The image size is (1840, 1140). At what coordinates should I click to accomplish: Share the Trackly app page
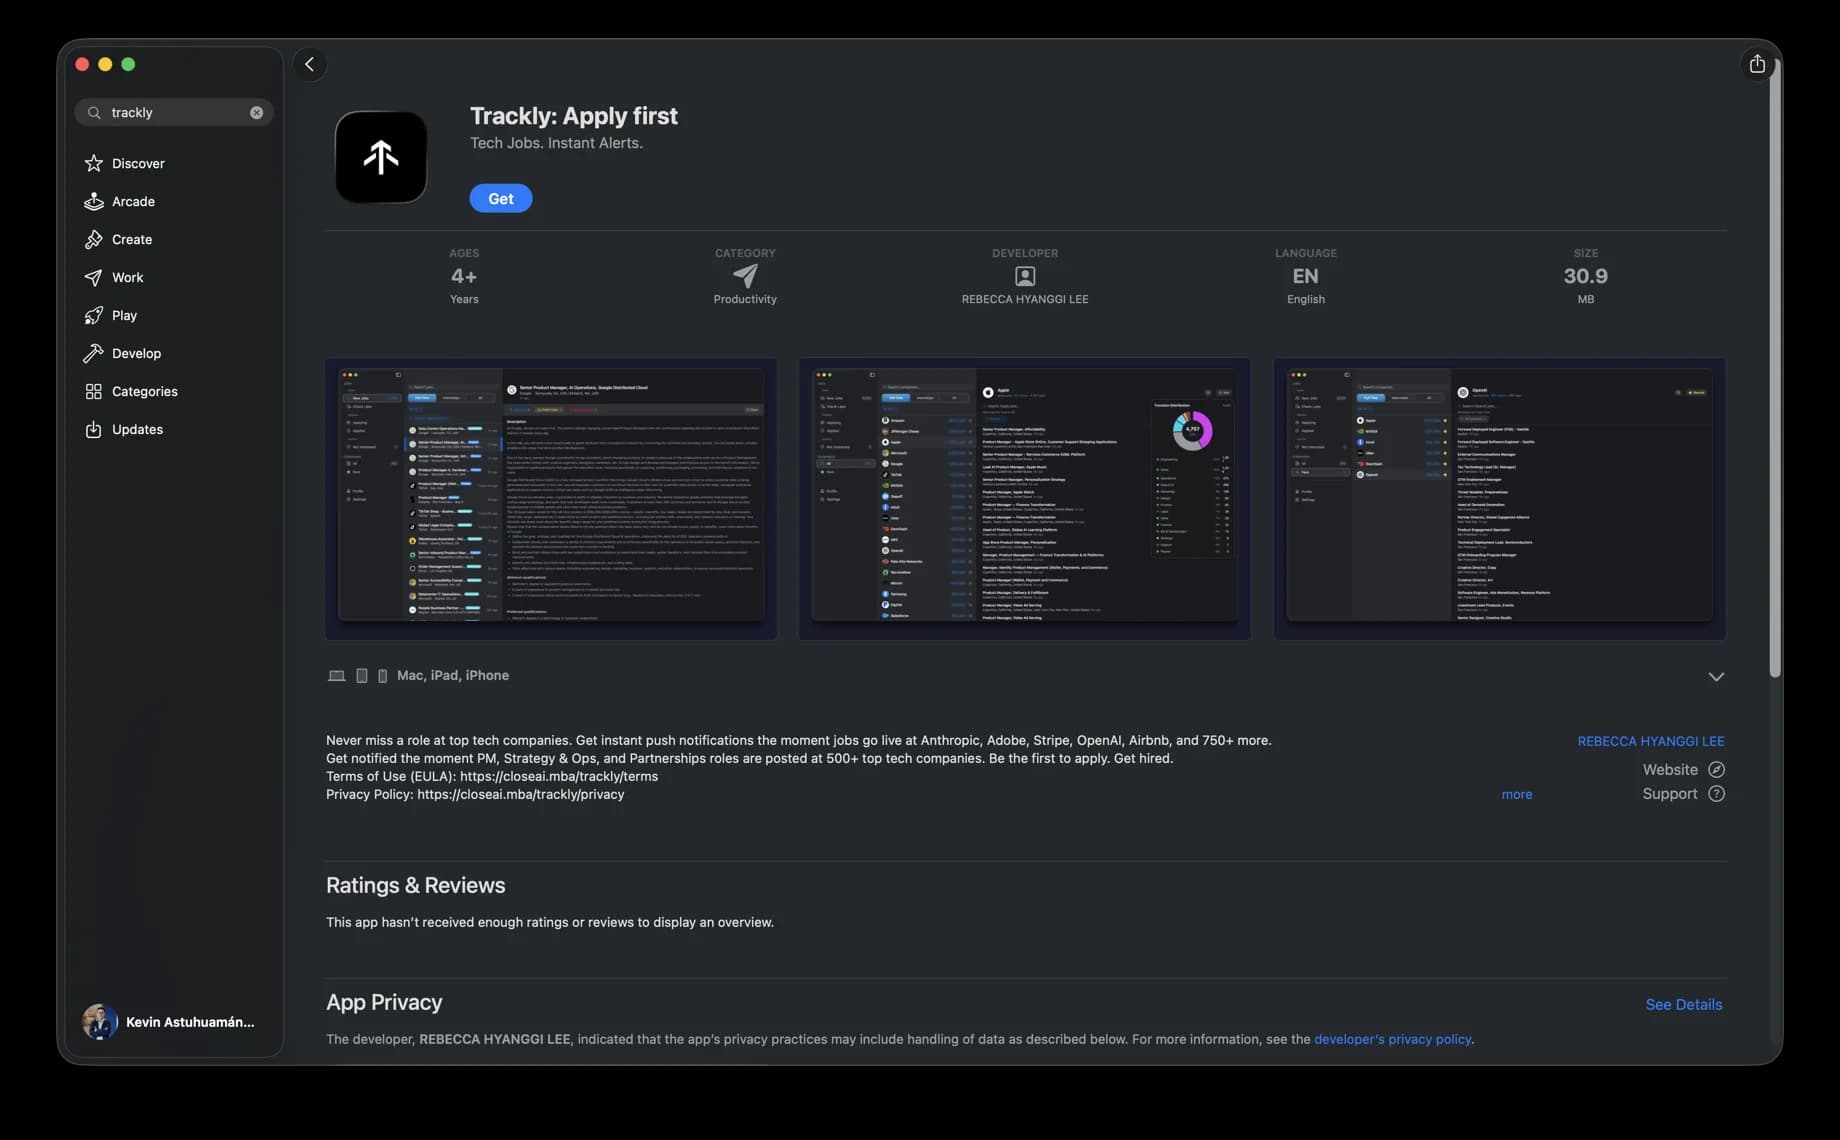point(1757,63)
